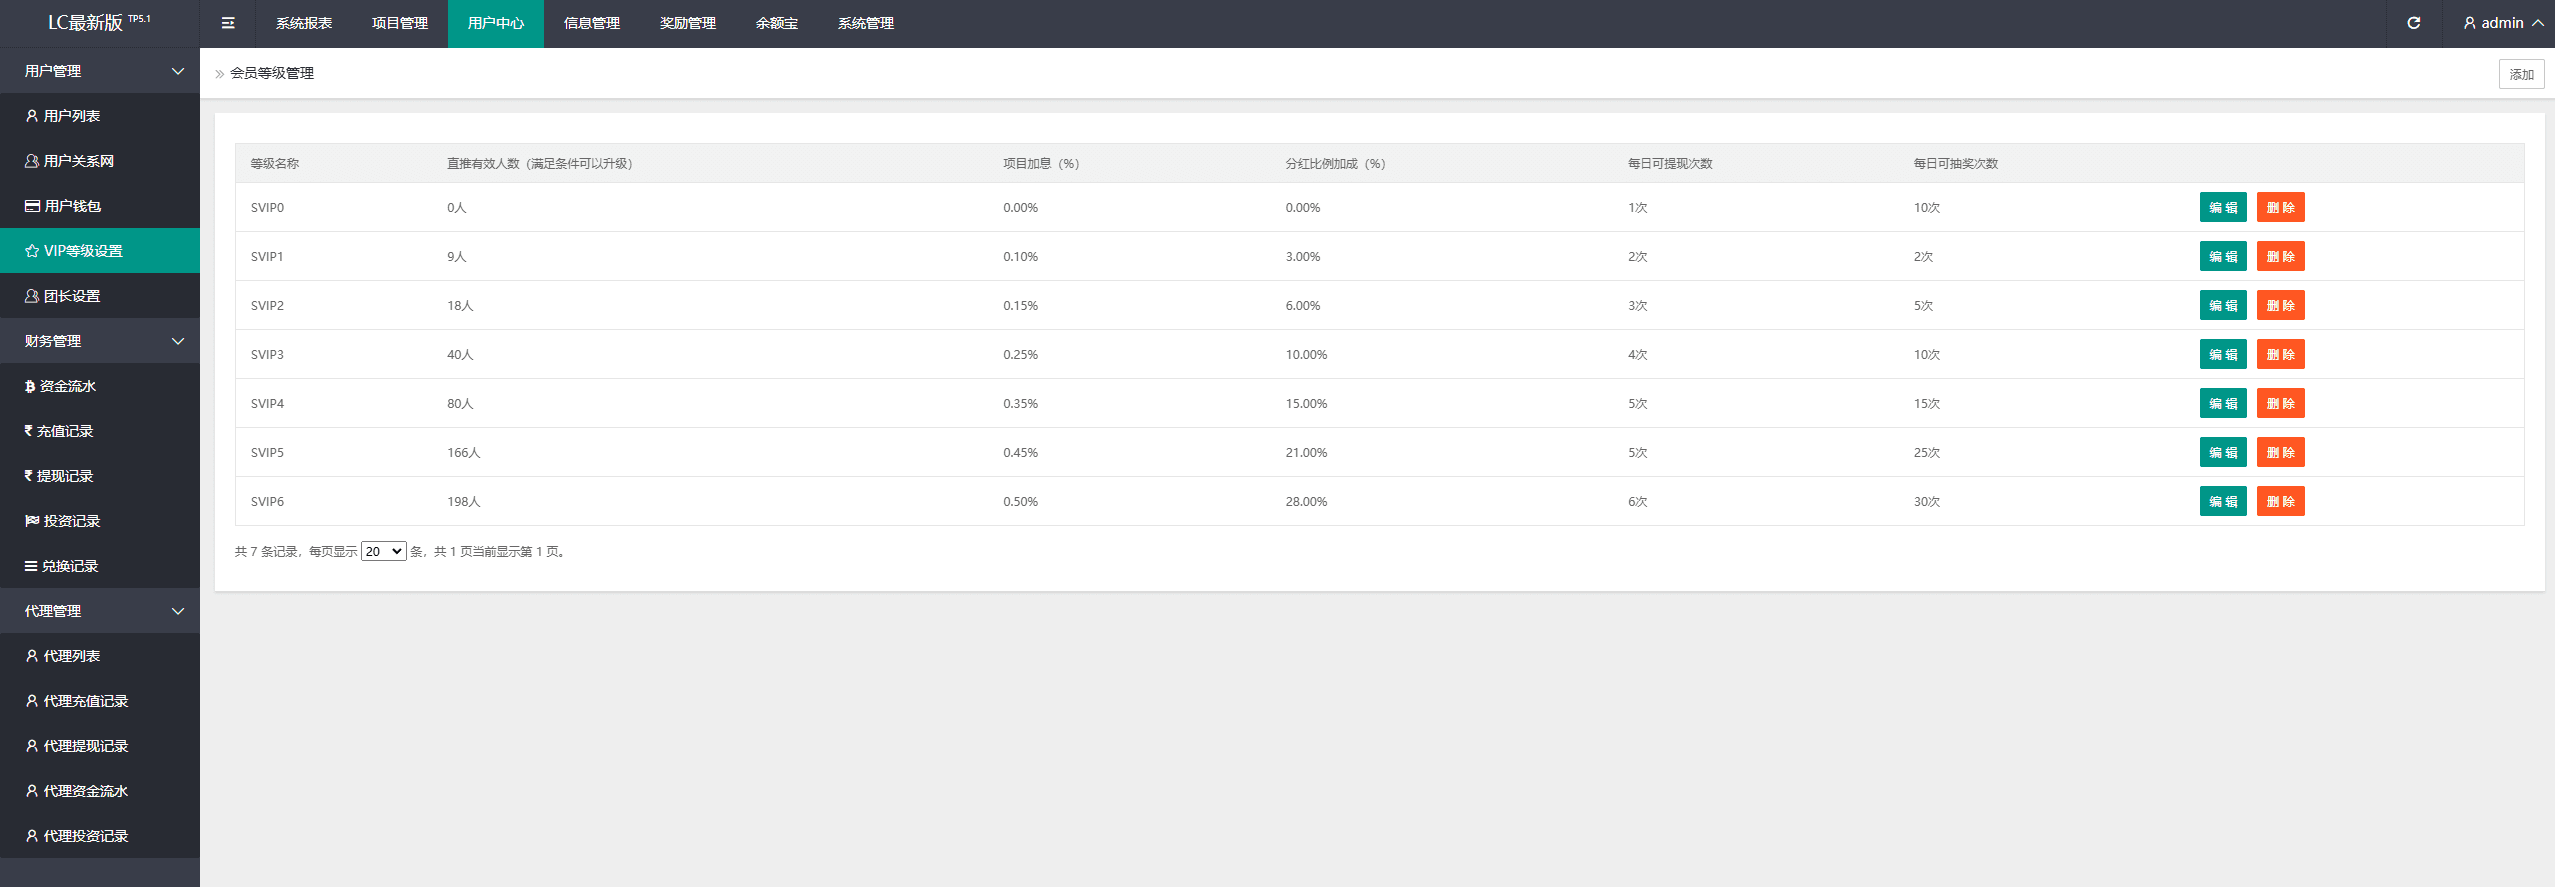The width and height of the screenshot is (2555, 887).
Task: Delete the SVIP3 level
Action: tap(2280, 354)
